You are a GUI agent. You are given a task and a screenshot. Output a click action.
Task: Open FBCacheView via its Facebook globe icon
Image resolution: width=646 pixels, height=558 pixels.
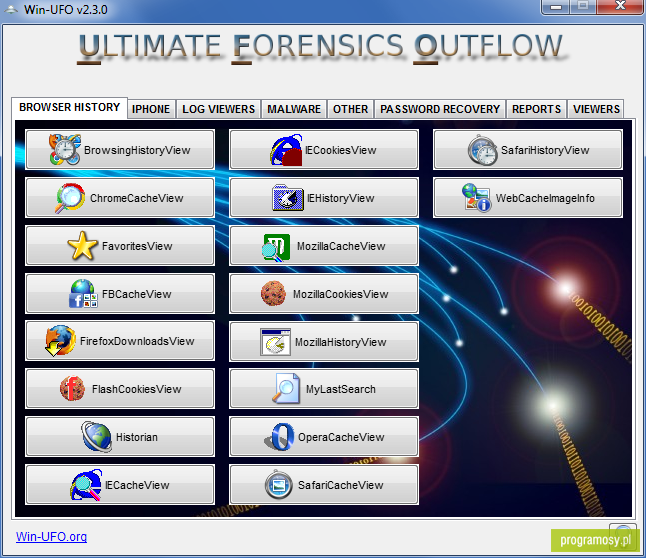coord(83,293)
